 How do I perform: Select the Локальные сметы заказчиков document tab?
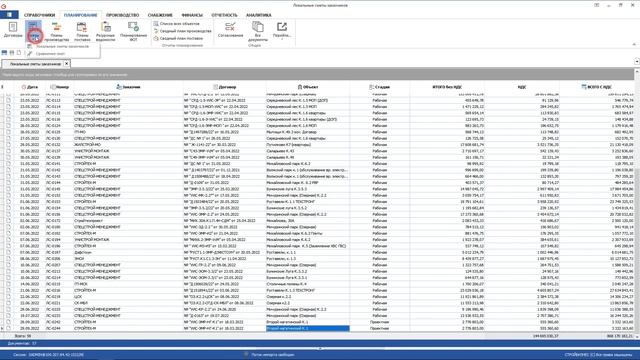point(35,64)
